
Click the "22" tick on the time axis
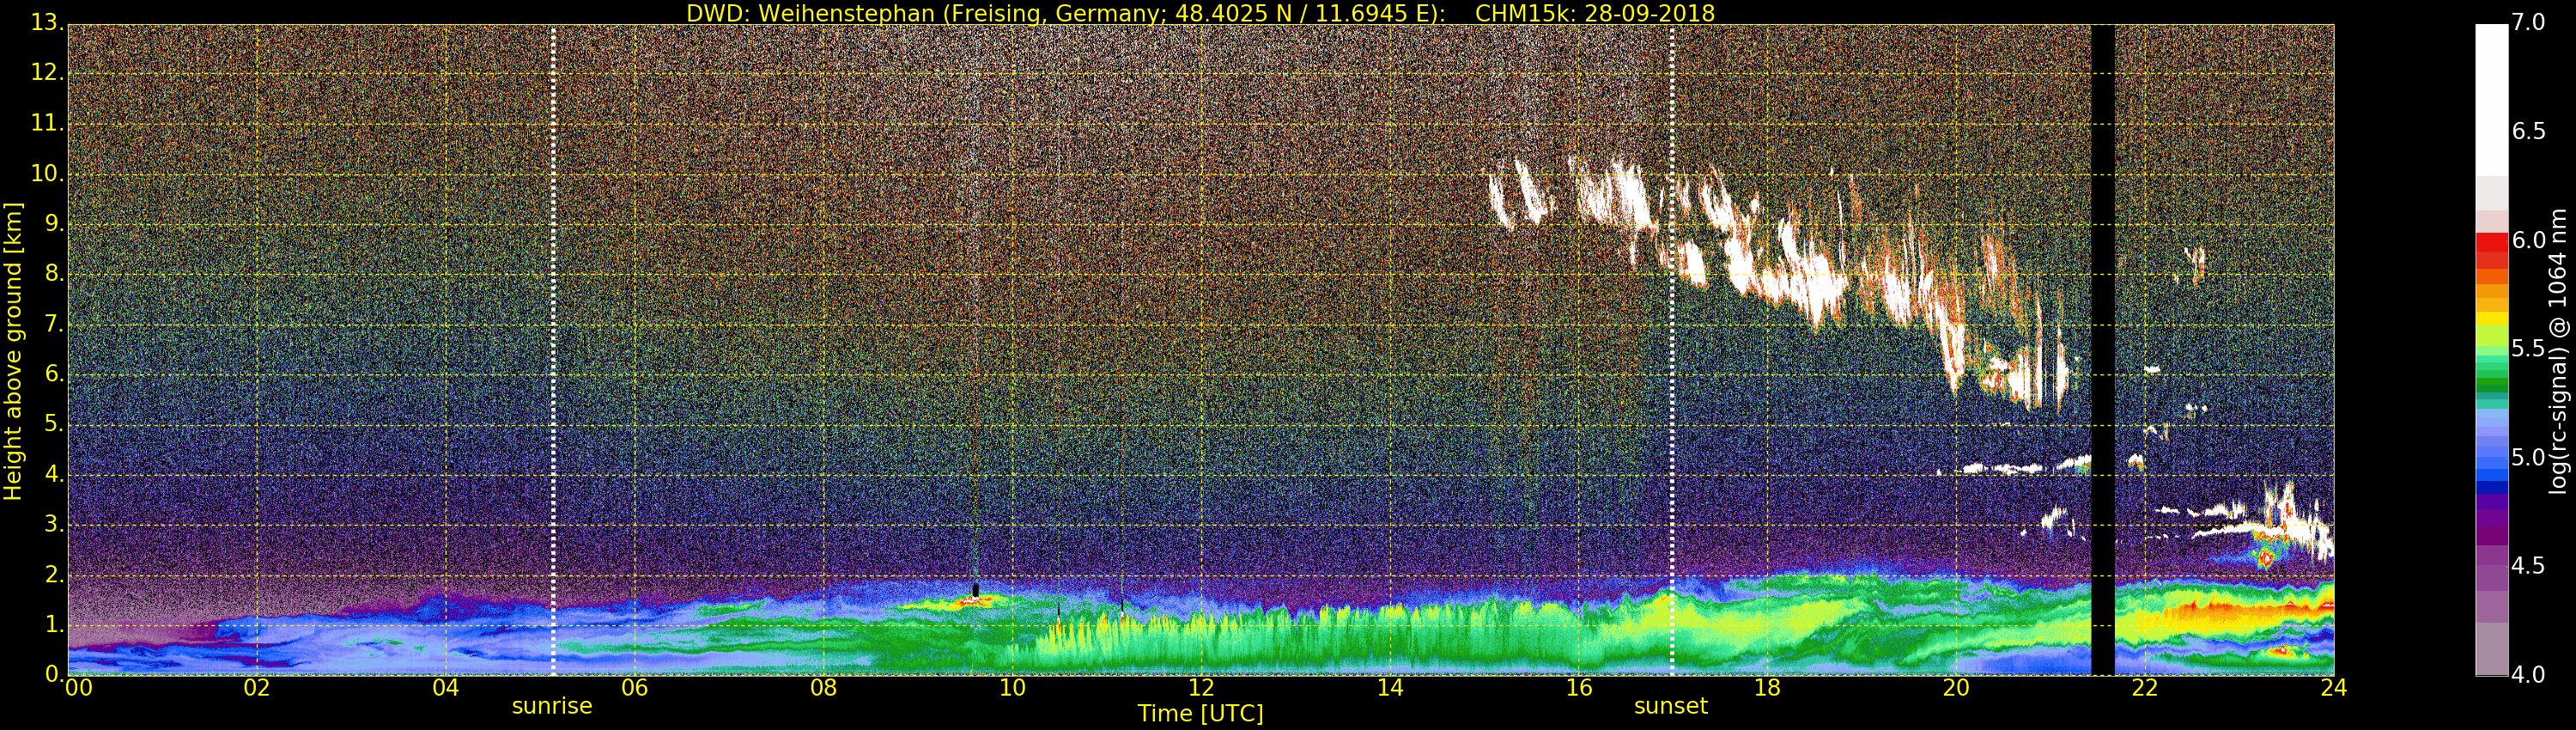click(x=2145, y=687)
